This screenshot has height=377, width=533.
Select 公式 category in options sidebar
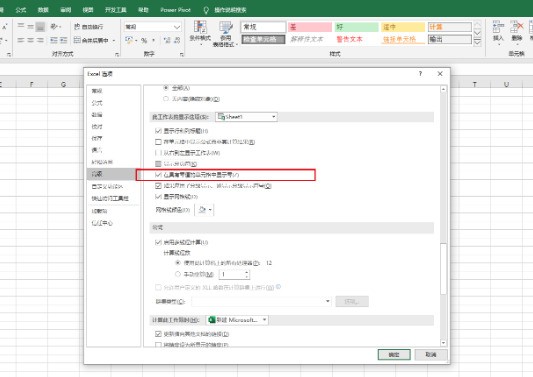[97, 103]
